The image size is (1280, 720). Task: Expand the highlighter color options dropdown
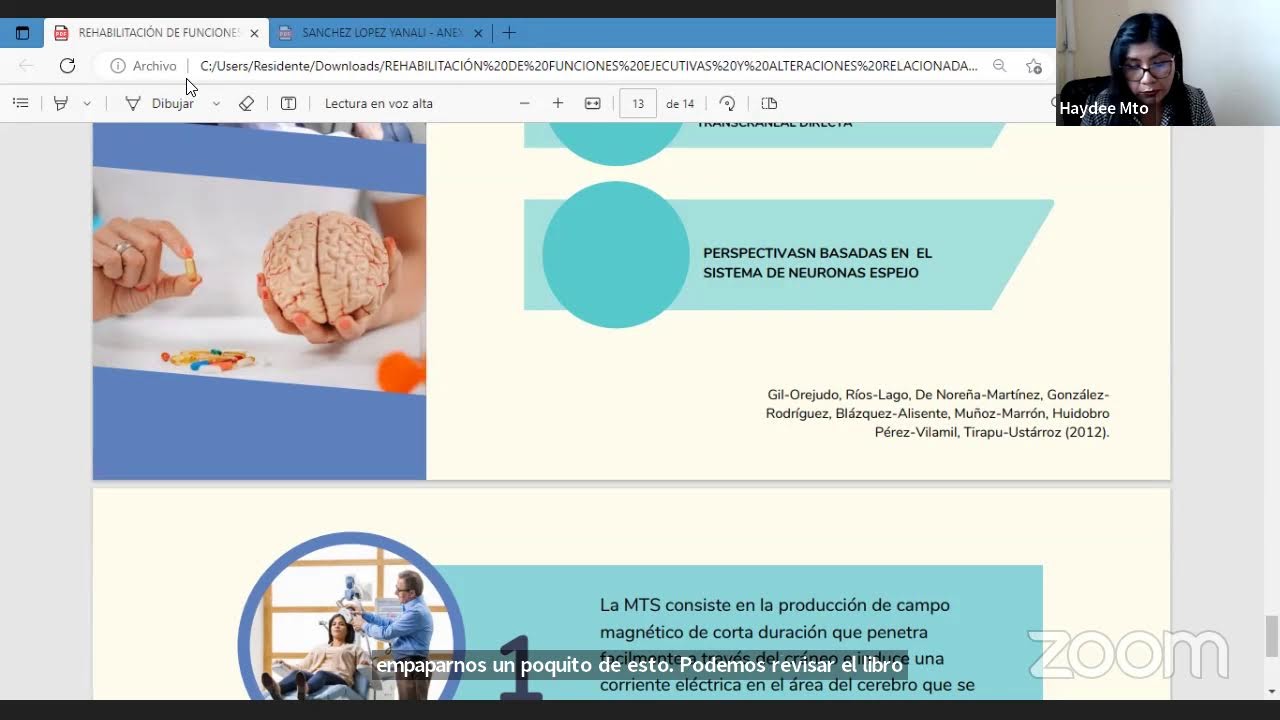click(87, 103)
